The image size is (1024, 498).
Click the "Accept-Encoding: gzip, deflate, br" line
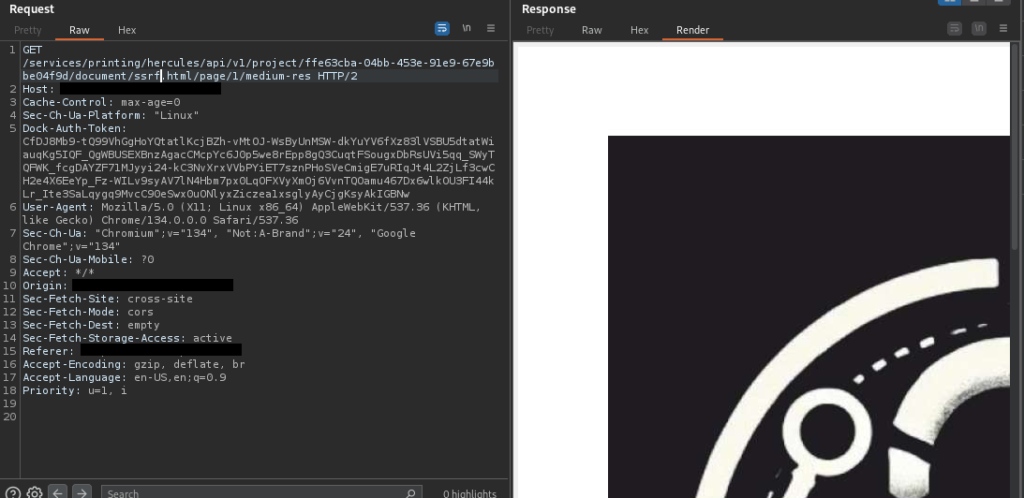pyautogui.click(x=134, y=364)
